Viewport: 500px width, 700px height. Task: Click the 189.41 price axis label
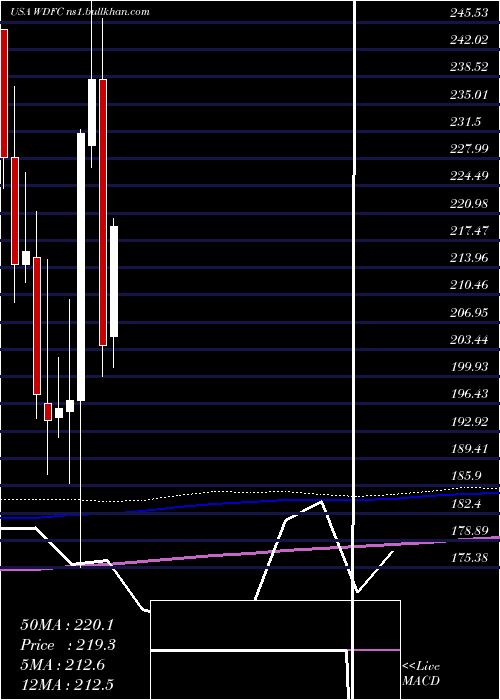(469, 449)
